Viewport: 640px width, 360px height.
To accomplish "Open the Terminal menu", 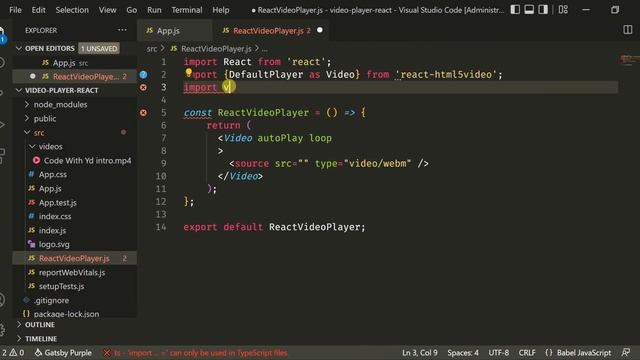I will (x=187, y=10).
